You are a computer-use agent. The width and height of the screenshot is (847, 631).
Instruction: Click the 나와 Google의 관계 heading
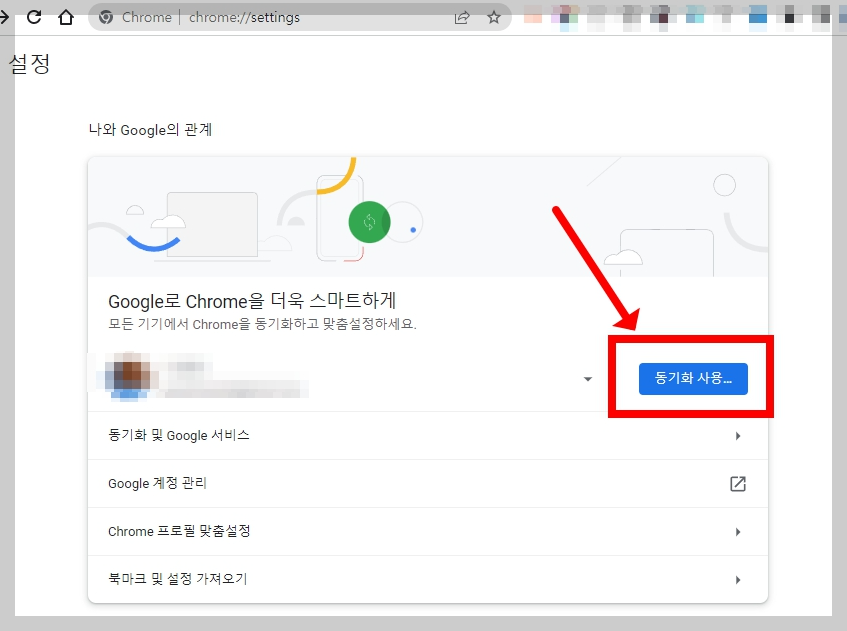click(x=150, y=130)
